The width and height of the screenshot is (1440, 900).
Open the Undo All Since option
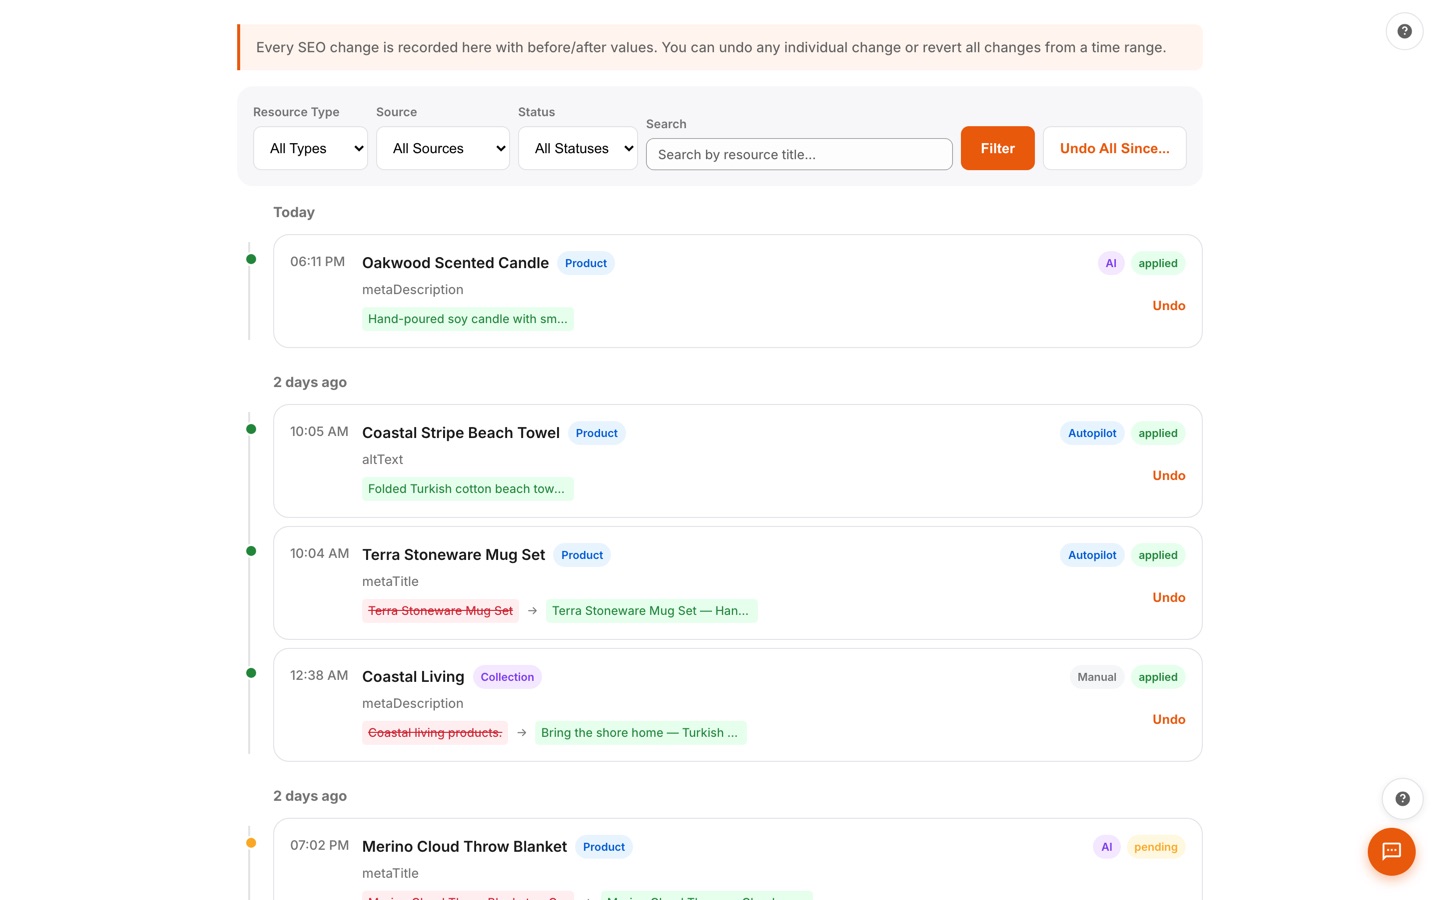(x=1114, y=148)
